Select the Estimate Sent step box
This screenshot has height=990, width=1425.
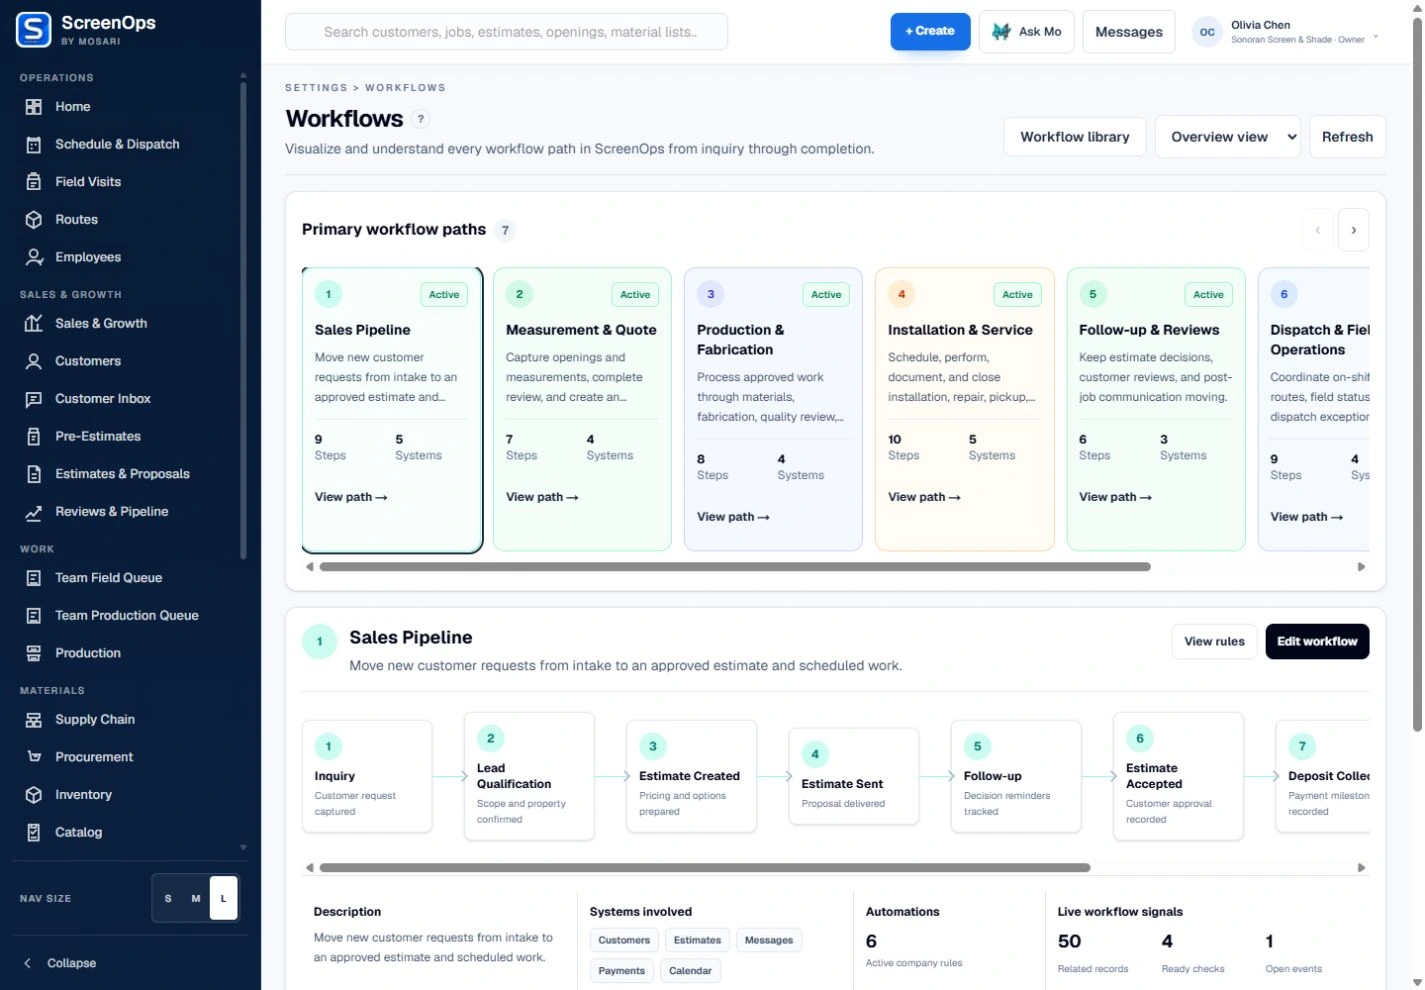pyautogui.click(x=853, y=776)
